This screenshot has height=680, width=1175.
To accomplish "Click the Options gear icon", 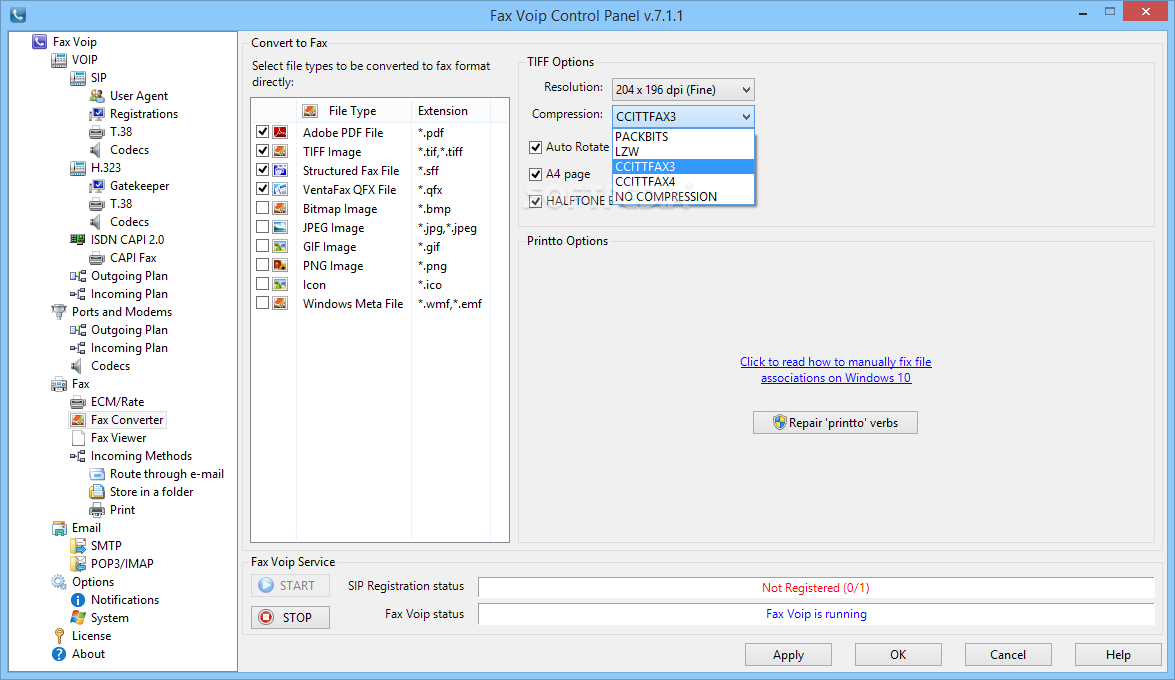I will pyautogui.click(x=58, y=582).
